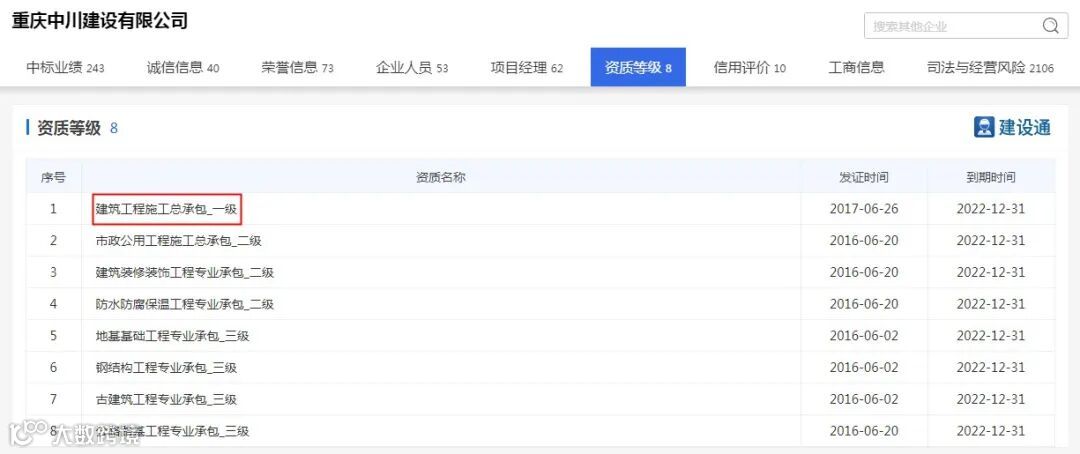
Task: Click expiry date of 市政公用工程 row
Action: pos(990,240)
